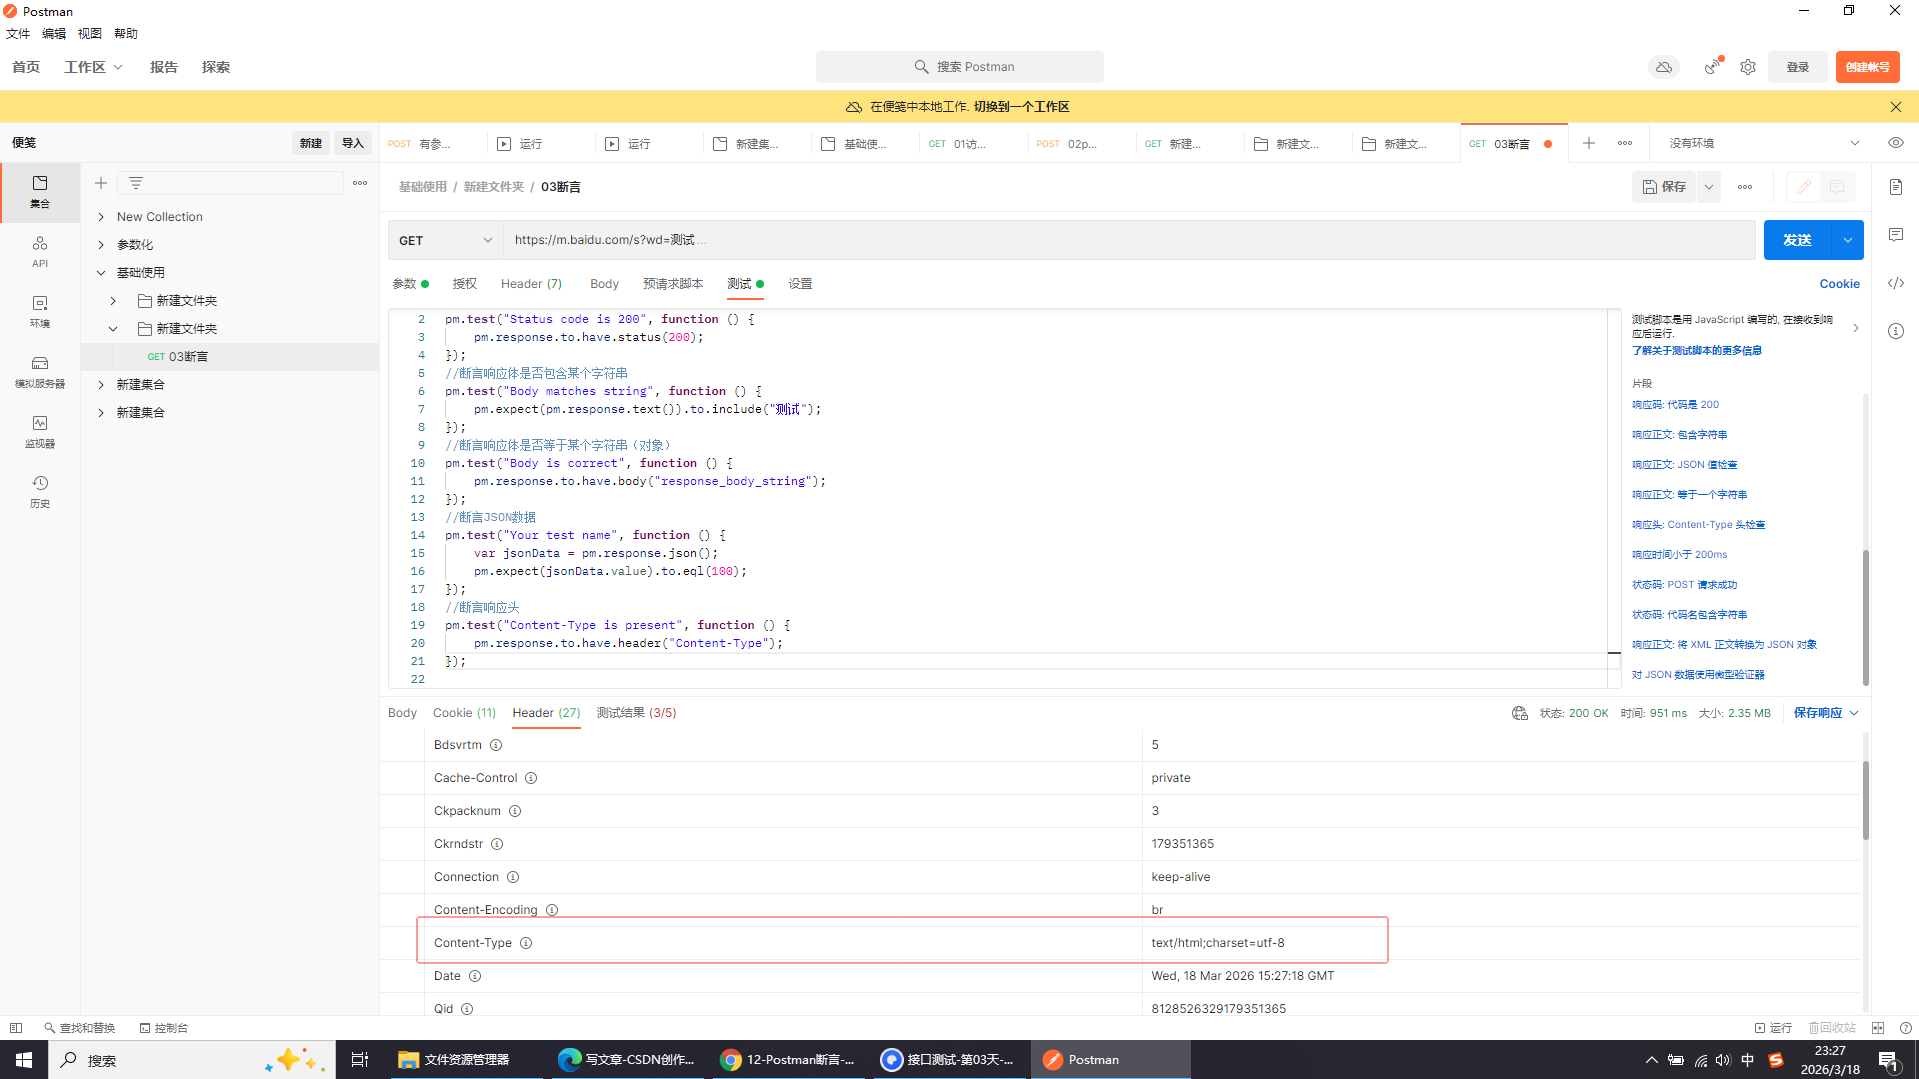Viewport: 1919px width, 1079px height.
Task: Click the 新建 button
Action: tap(311, 143)
